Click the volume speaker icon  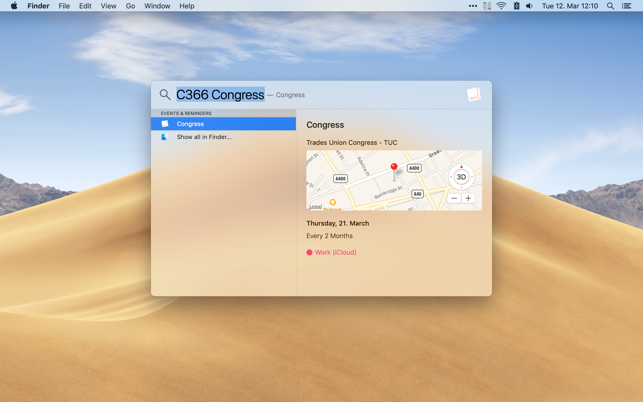pyautogui.click(x=529, y=6)
